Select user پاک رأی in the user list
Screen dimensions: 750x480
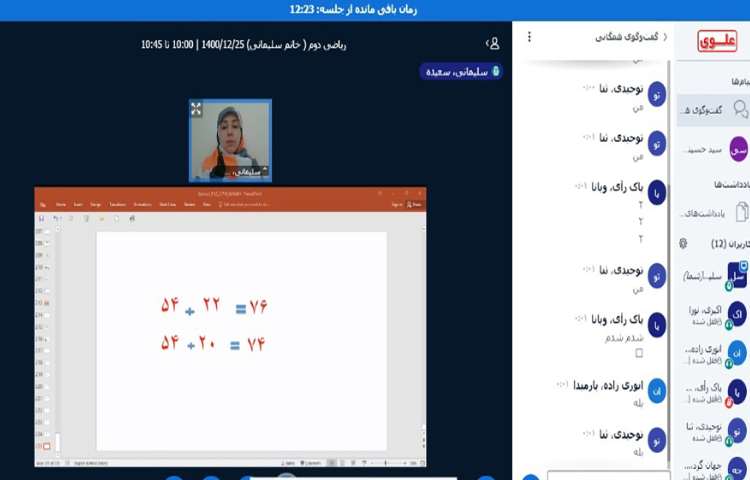tap(715, 392)
